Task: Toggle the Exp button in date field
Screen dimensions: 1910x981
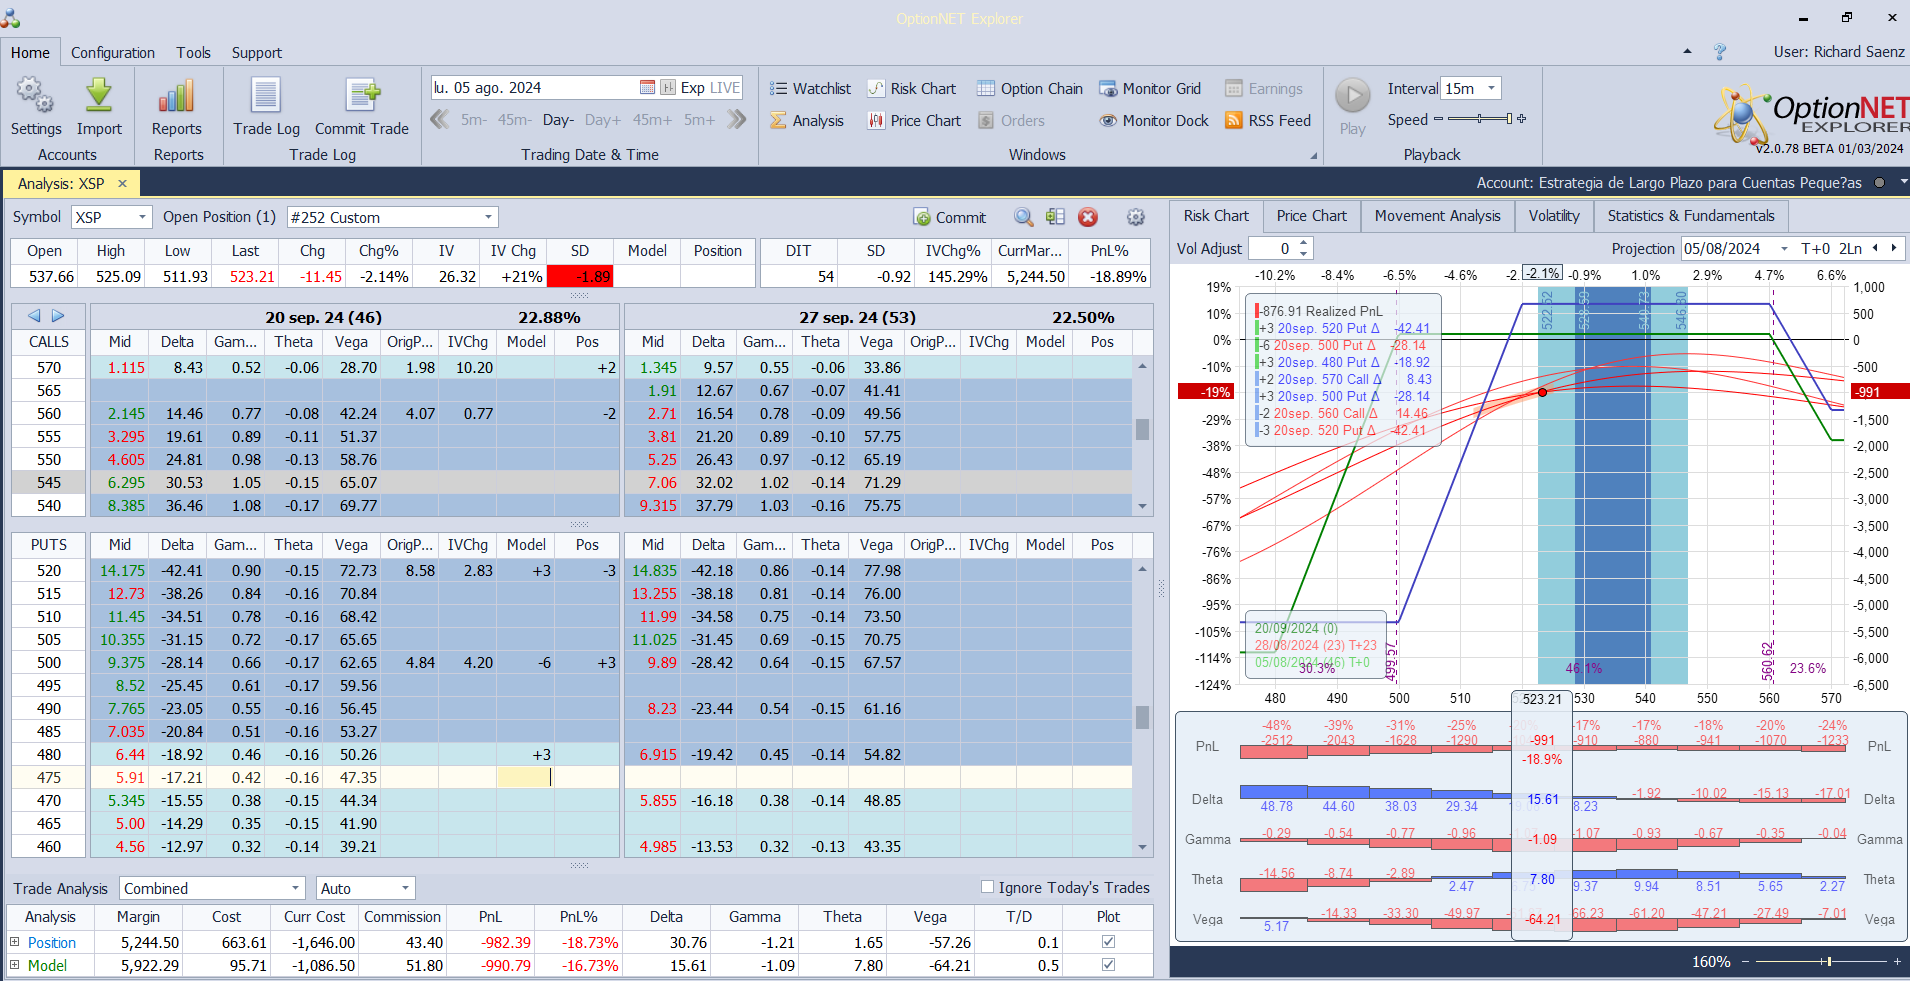Action: click(x=692, y=88)
